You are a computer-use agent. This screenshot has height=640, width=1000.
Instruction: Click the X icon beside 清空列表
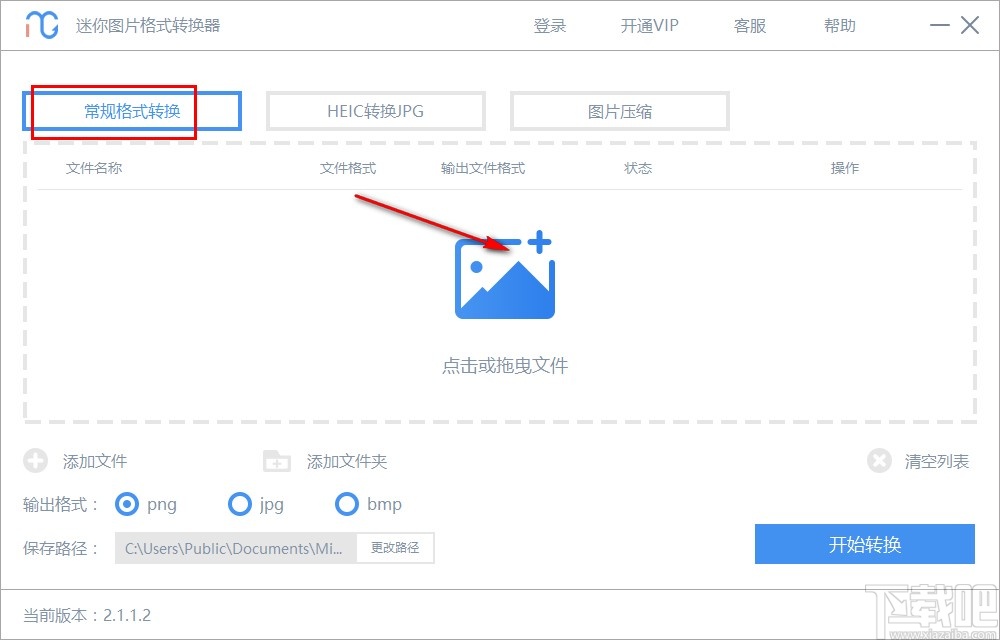(x=879, y=461)
